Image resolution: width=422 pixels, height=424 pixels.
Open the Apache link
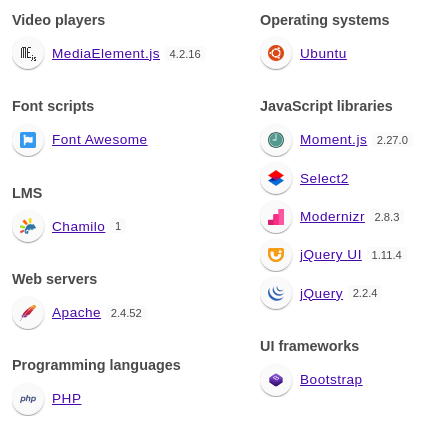76,313
